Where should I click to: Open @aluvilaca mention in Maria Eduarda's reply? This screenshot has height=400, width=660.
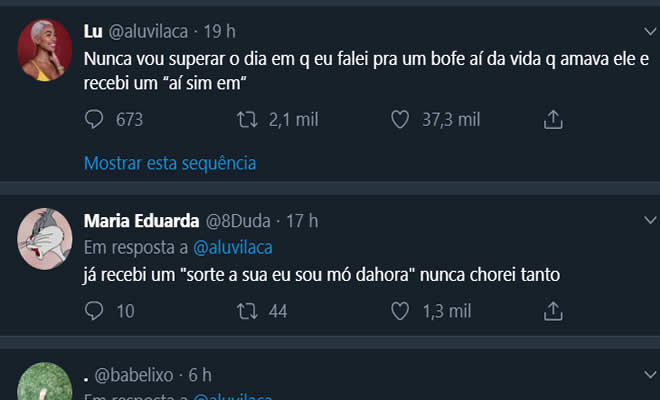click(x=232, y=247)
